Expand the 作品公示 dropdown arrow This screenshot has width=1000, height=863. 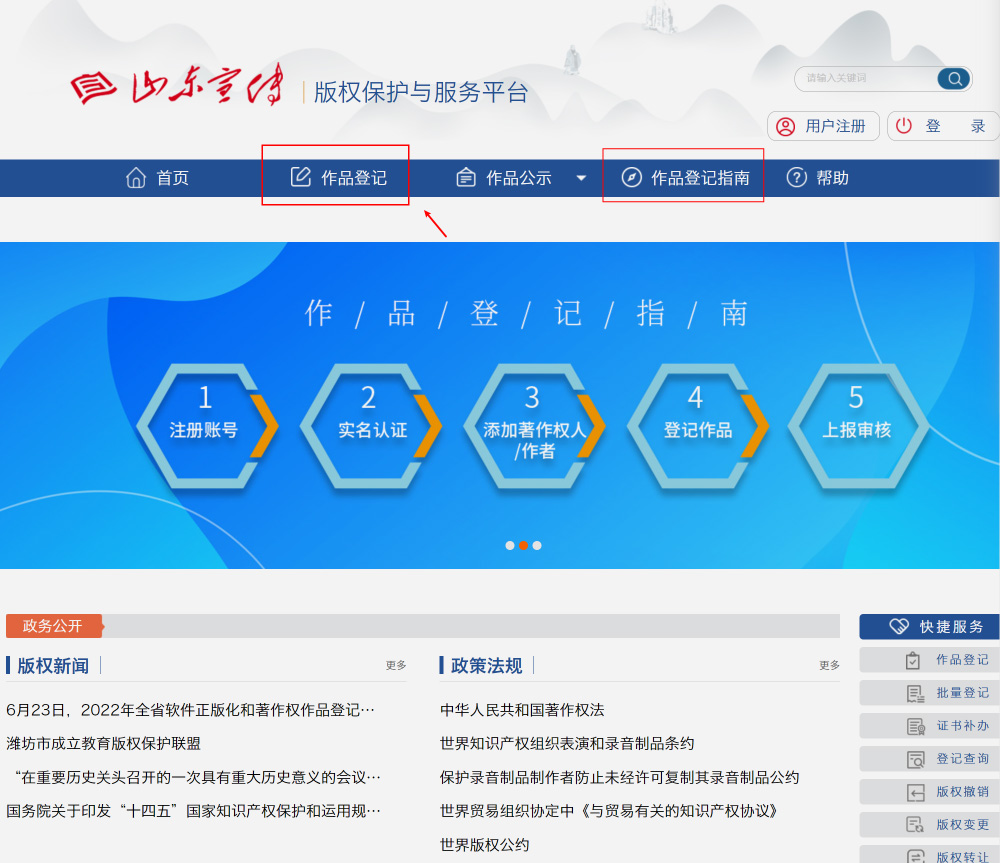tap(581, 176)
